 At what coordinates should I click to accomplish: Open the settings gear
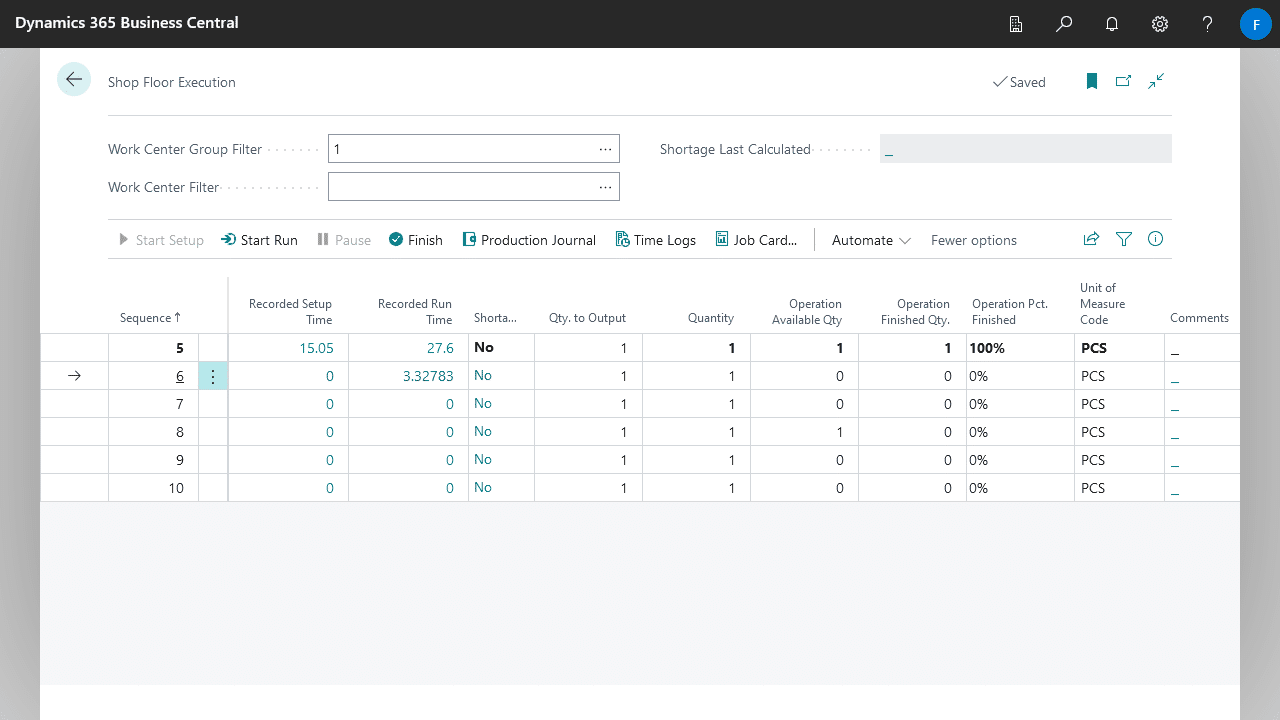pos(1160,23)
